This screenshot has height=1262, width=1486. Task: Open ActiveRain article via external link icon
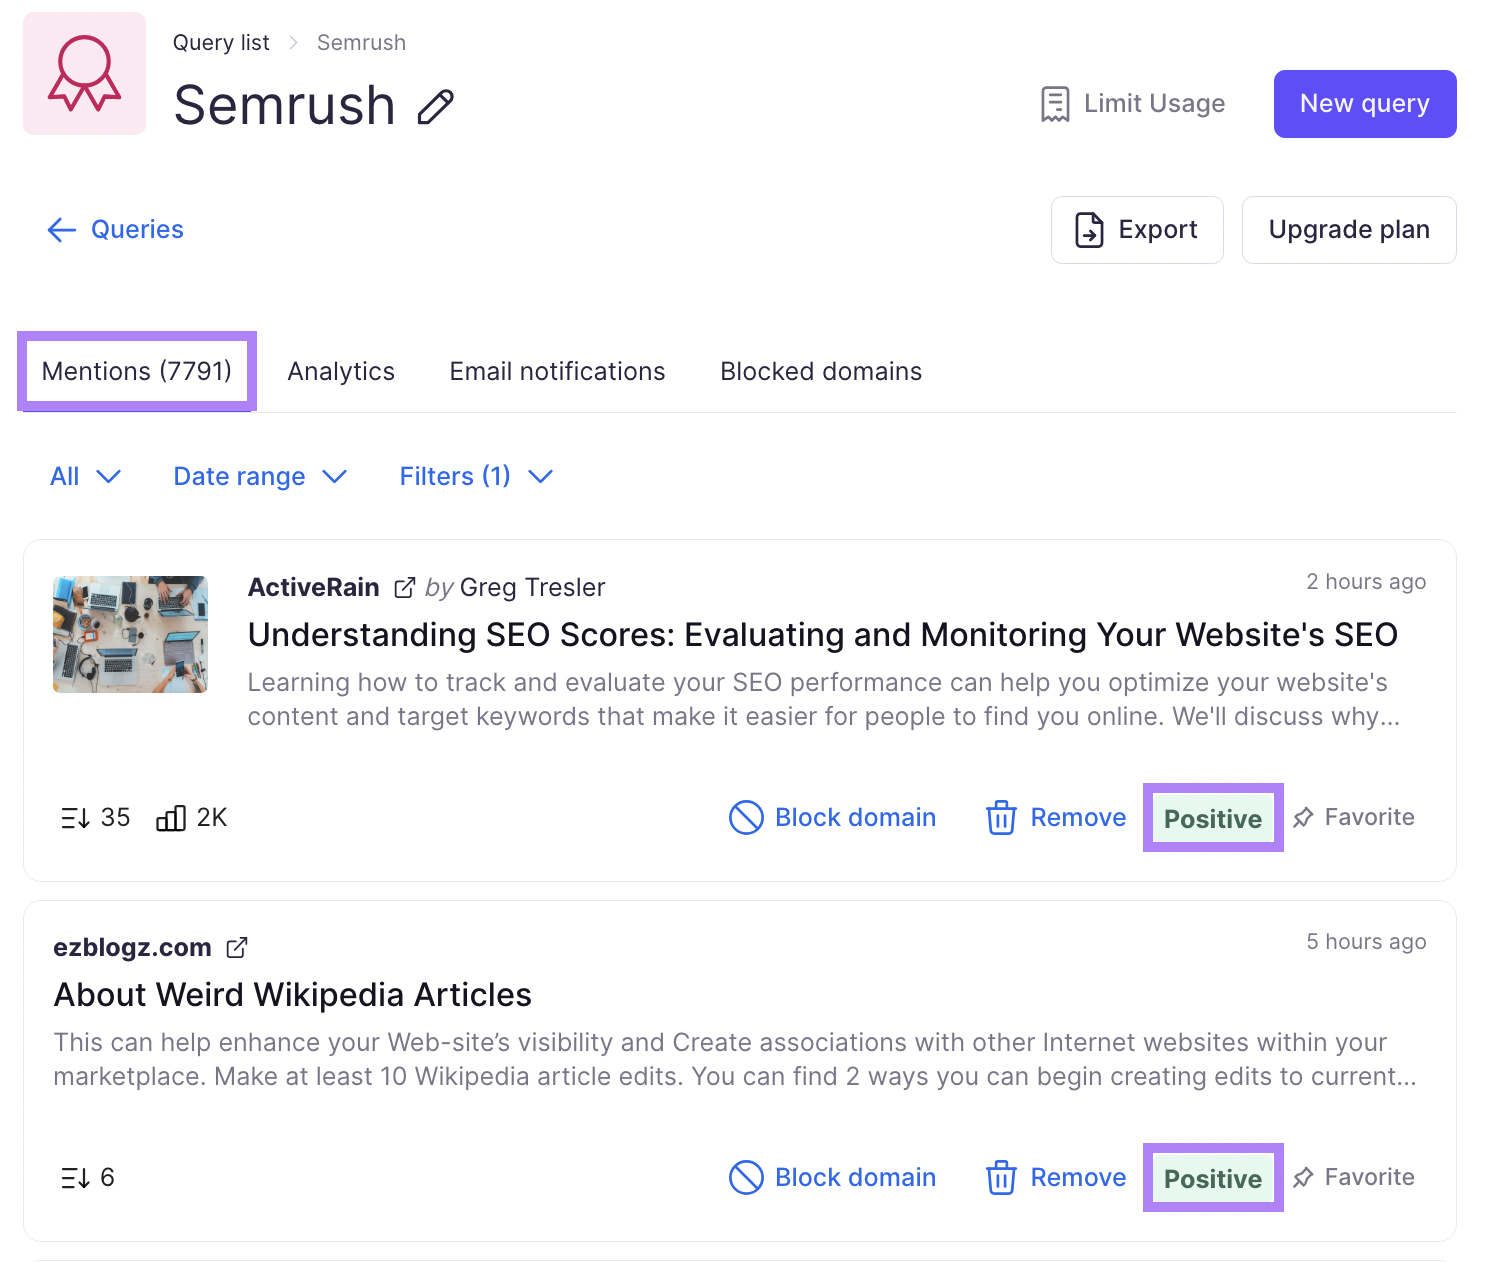(404, 587)
